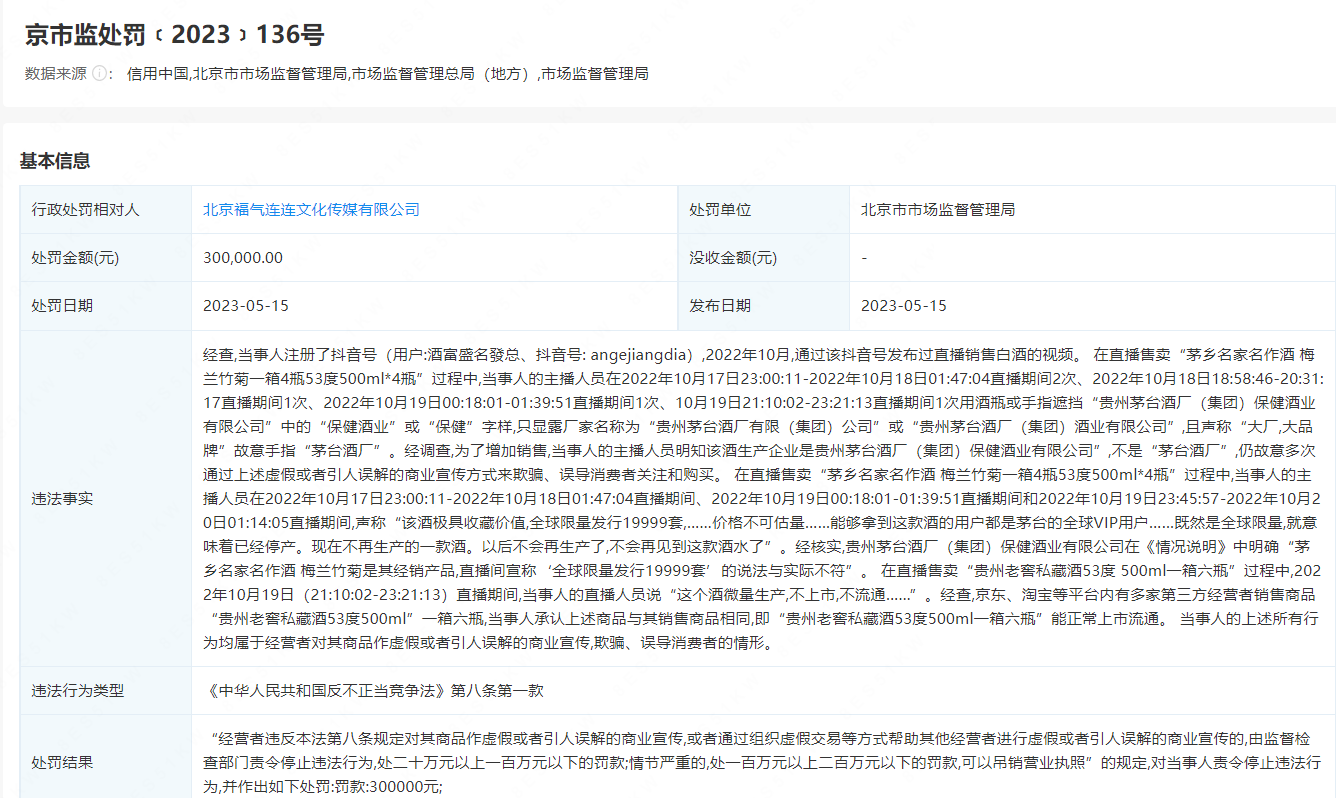This screenshot has width=1336, height=798.
Task: Click the date value next to 发布日期
Action: [x=903, y=306]
